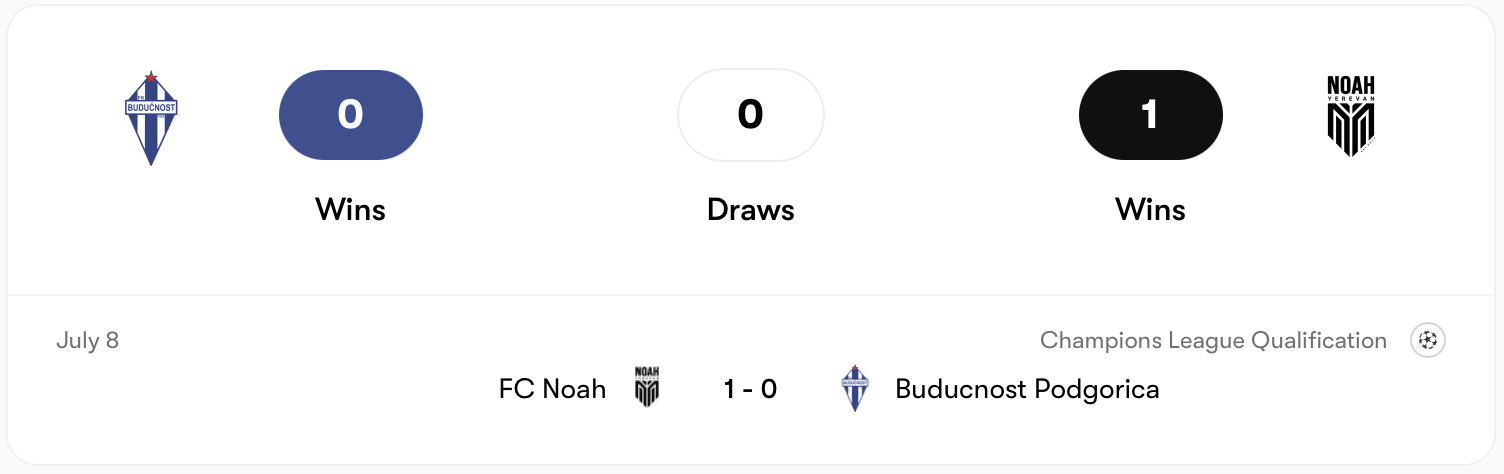Select the blue Buducnost wins pill
The image size is (1504, 474).
tap(351, 115)
